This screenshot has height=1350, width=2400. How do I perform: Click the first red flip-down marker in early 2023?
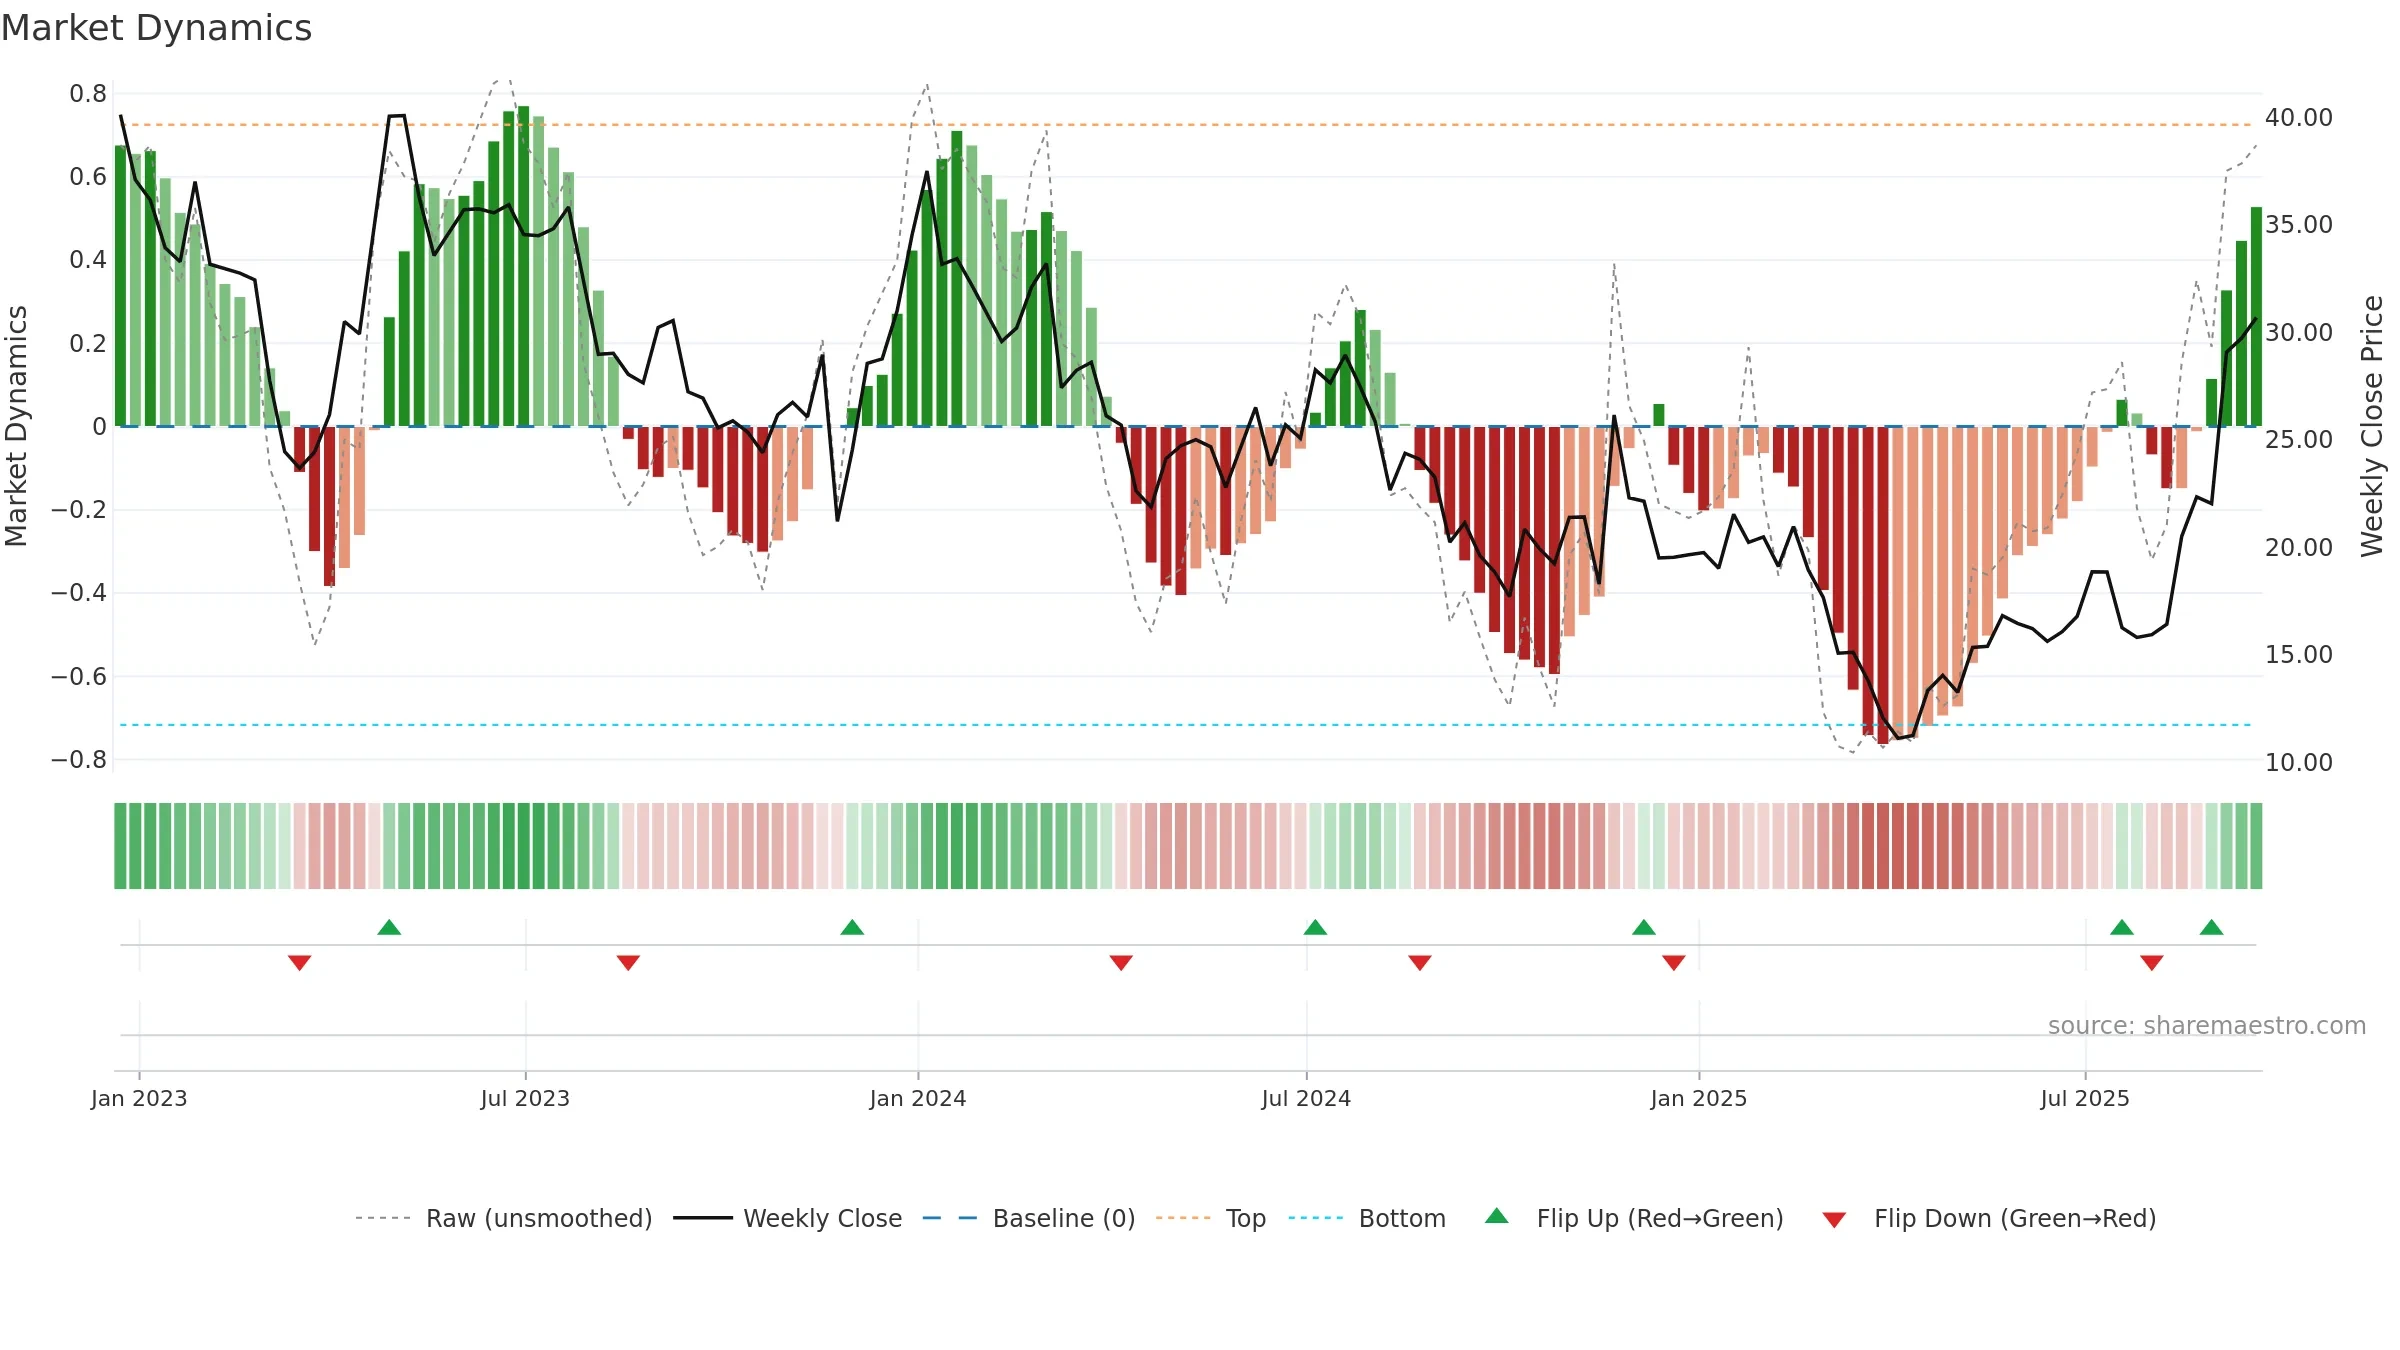300,962
